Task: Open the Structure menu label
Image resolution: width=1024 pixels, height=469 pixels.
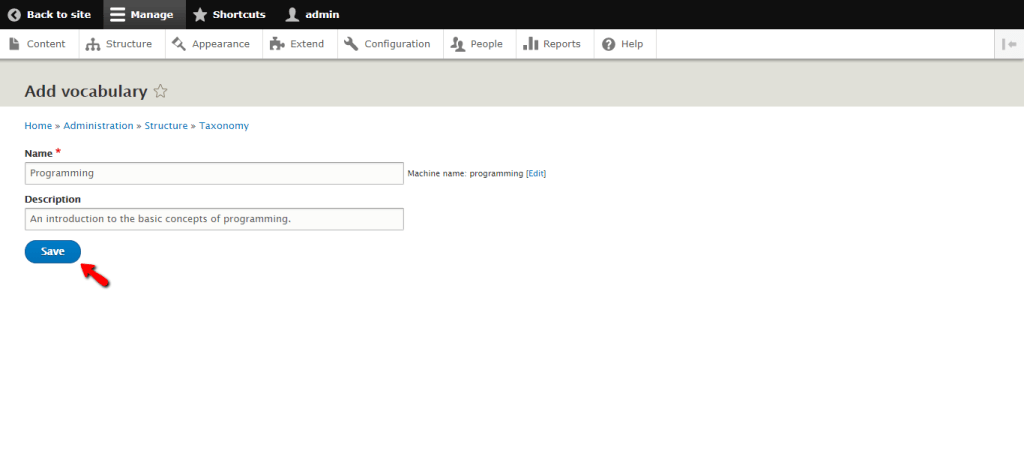Action: [129, 44]
